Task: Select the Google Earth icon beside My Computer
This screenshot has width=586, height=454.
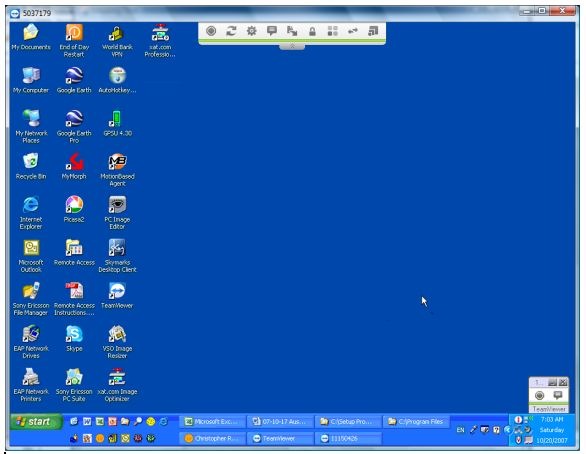Action: (74, 80)
